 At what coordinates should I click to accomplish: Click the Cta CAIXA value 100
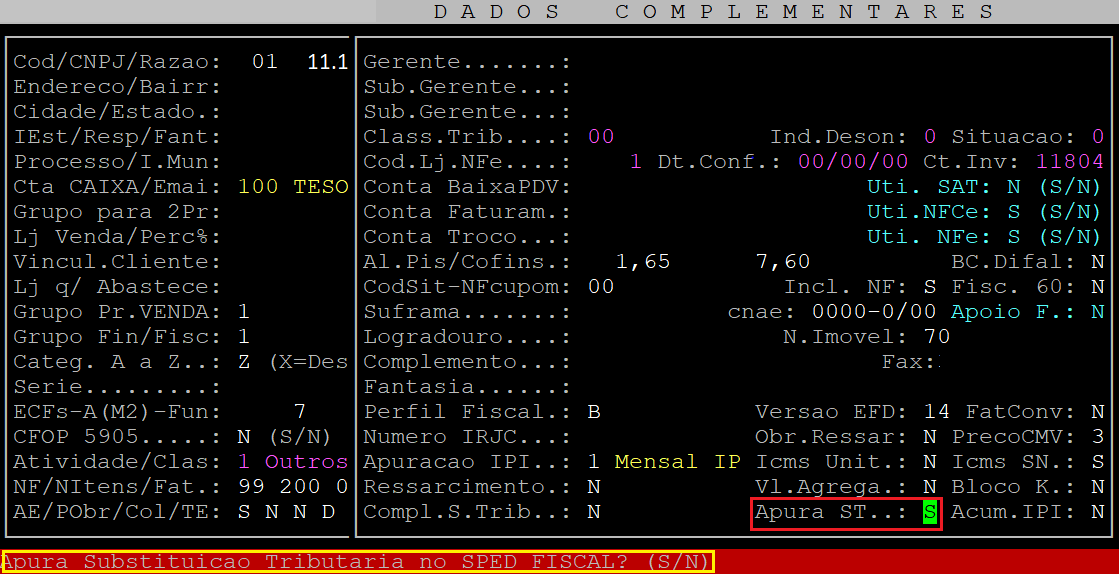257,187
